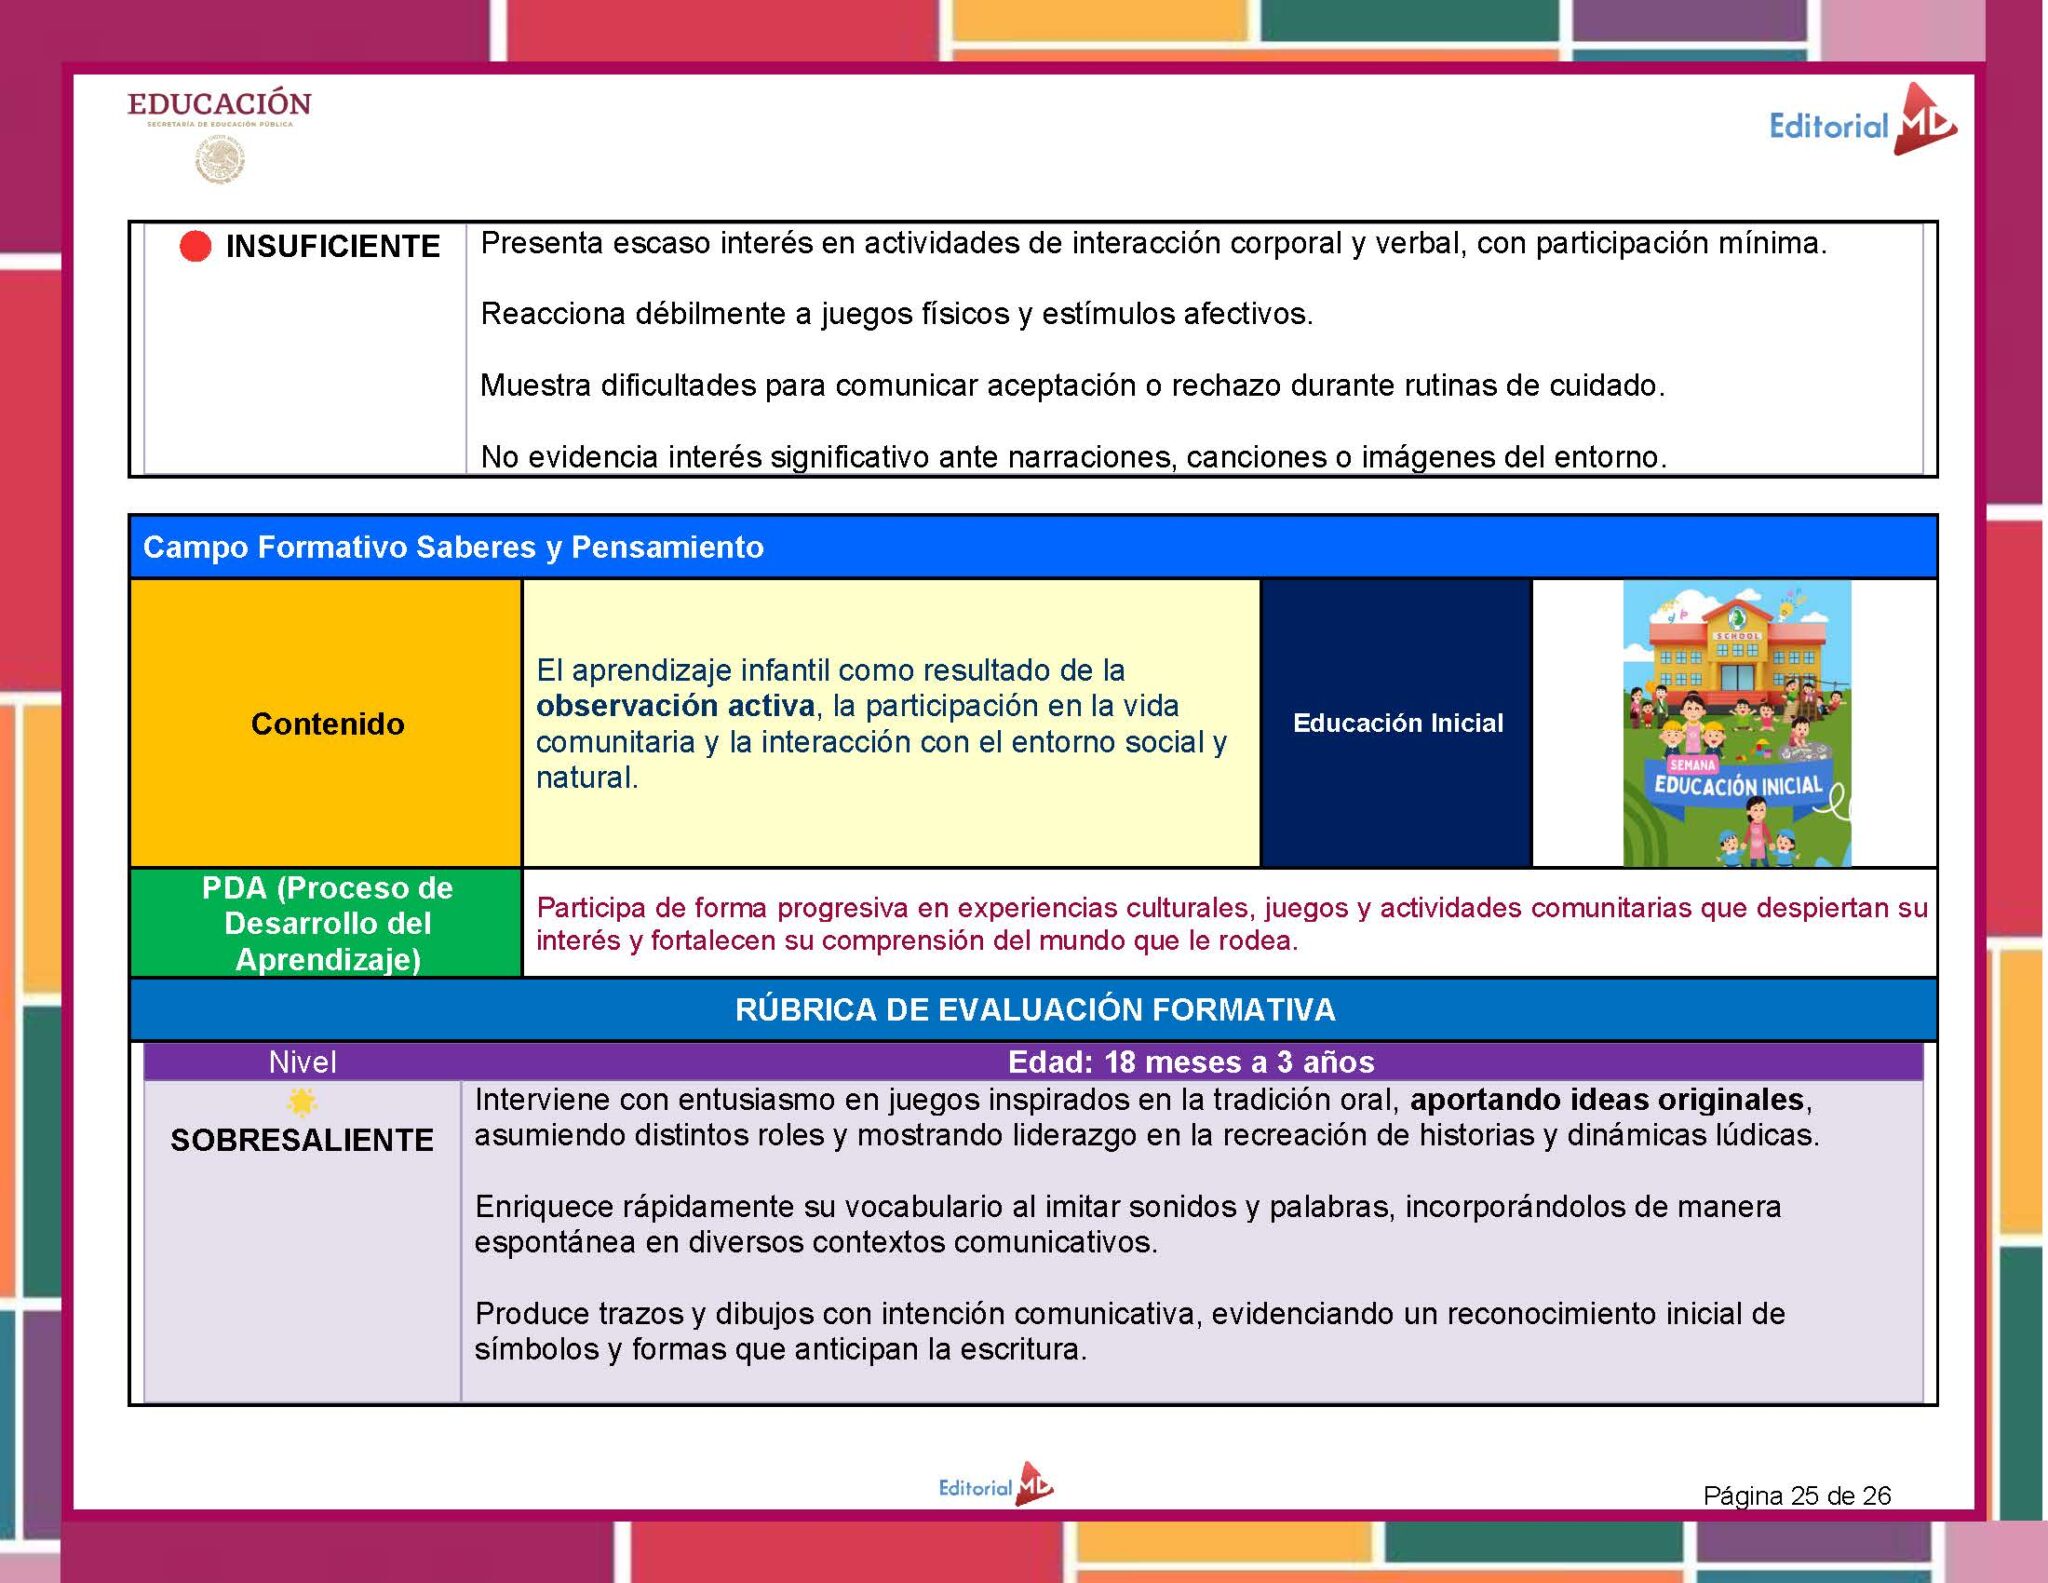Click the small Editorial MD footer logo

point(995,1486)
